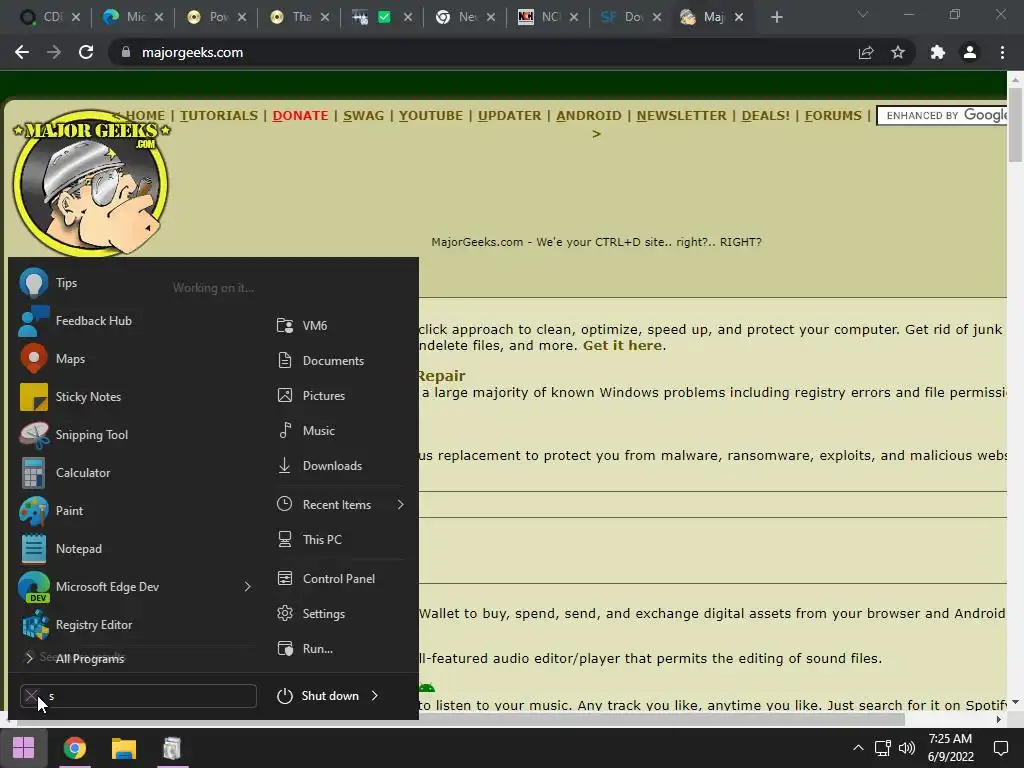
Task: Open Chrome tab search dropdown
Action: [863, 14]
